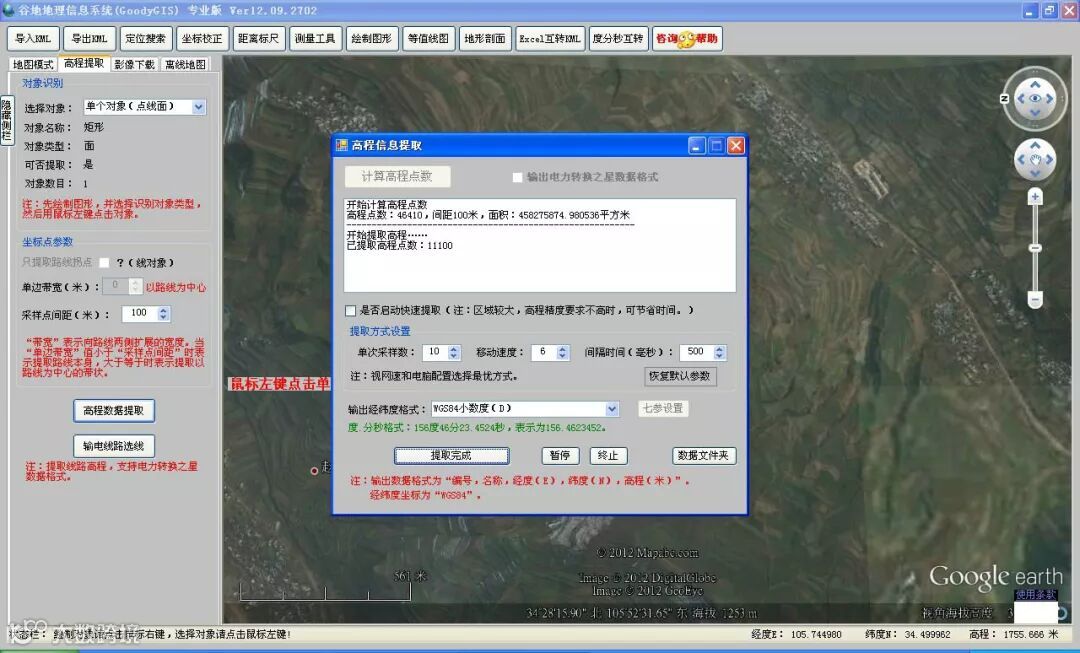Screen dimensions: 1080x653
Task: Toggle the 只提取路线拐点 checkbox
Action: click(104, 262)
